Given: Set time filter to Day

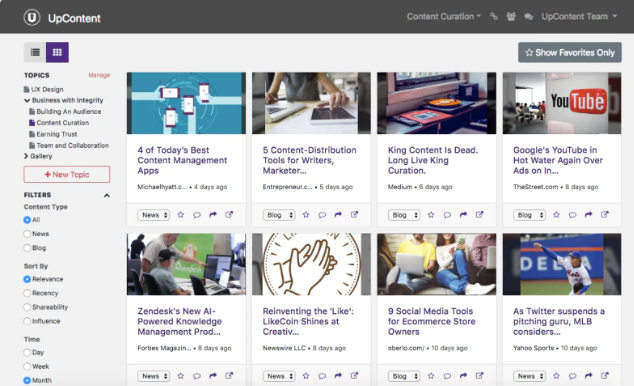Looking at the screenshot, I should pos(27,352).
